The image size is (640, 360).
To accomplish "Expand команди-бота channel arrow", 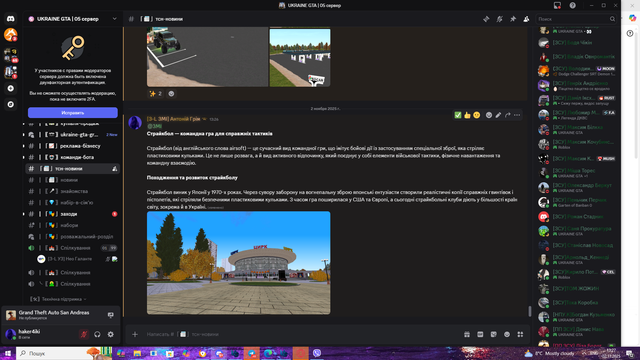I will tap(24, 157).
